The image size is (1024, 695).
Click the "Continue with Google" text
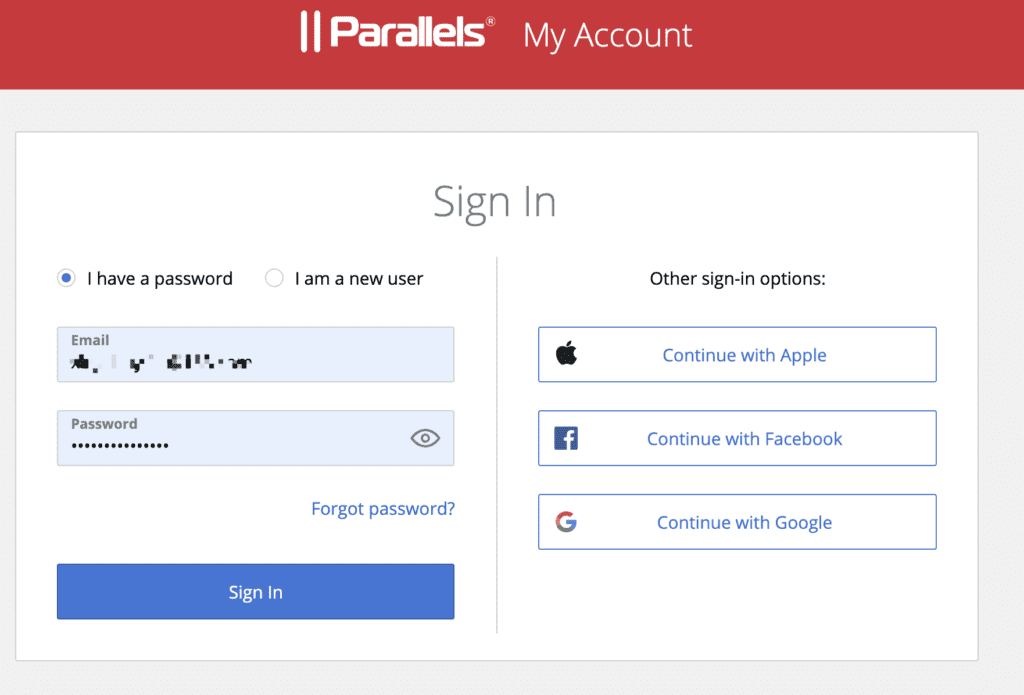click(744, 523)
